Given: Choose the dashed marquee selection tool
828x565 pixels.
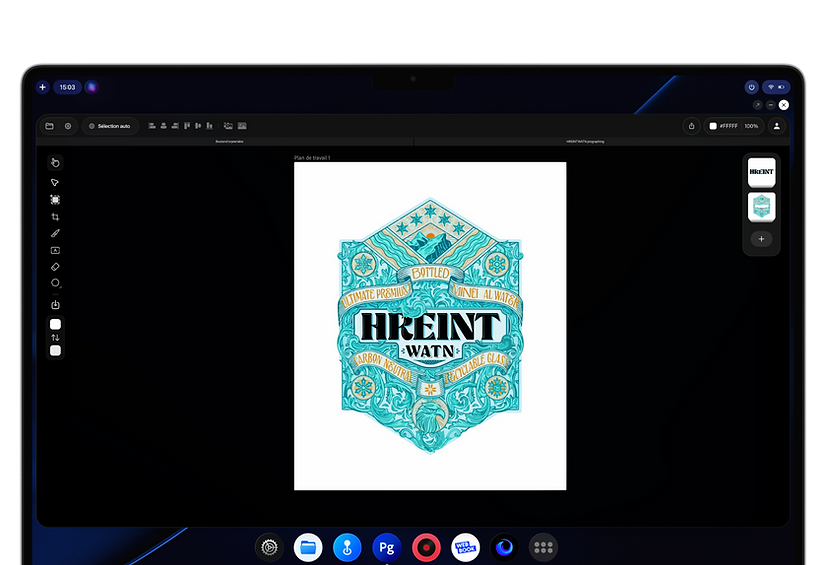Looking at the screenshot, I should click(55, 200).
